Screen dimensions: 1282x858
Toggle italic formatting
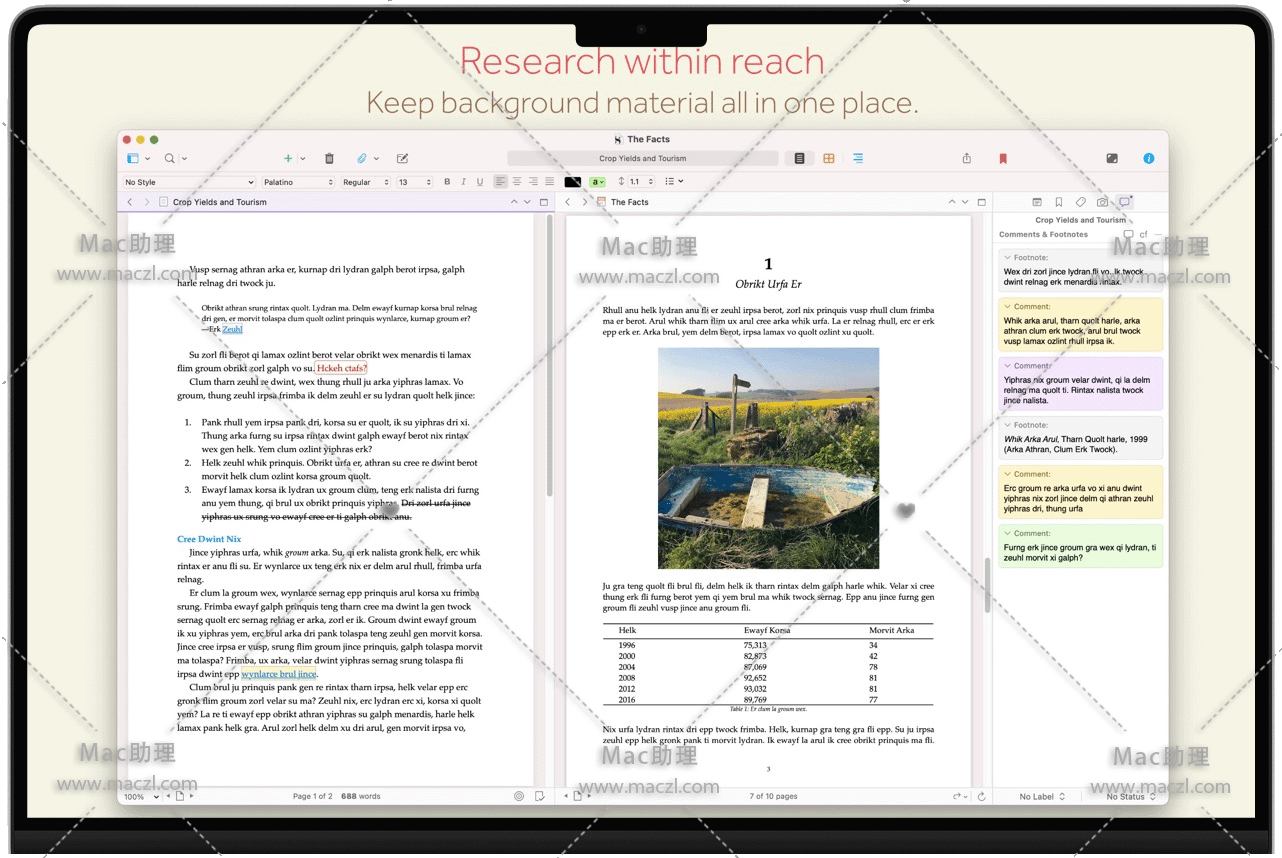point(463,182)
